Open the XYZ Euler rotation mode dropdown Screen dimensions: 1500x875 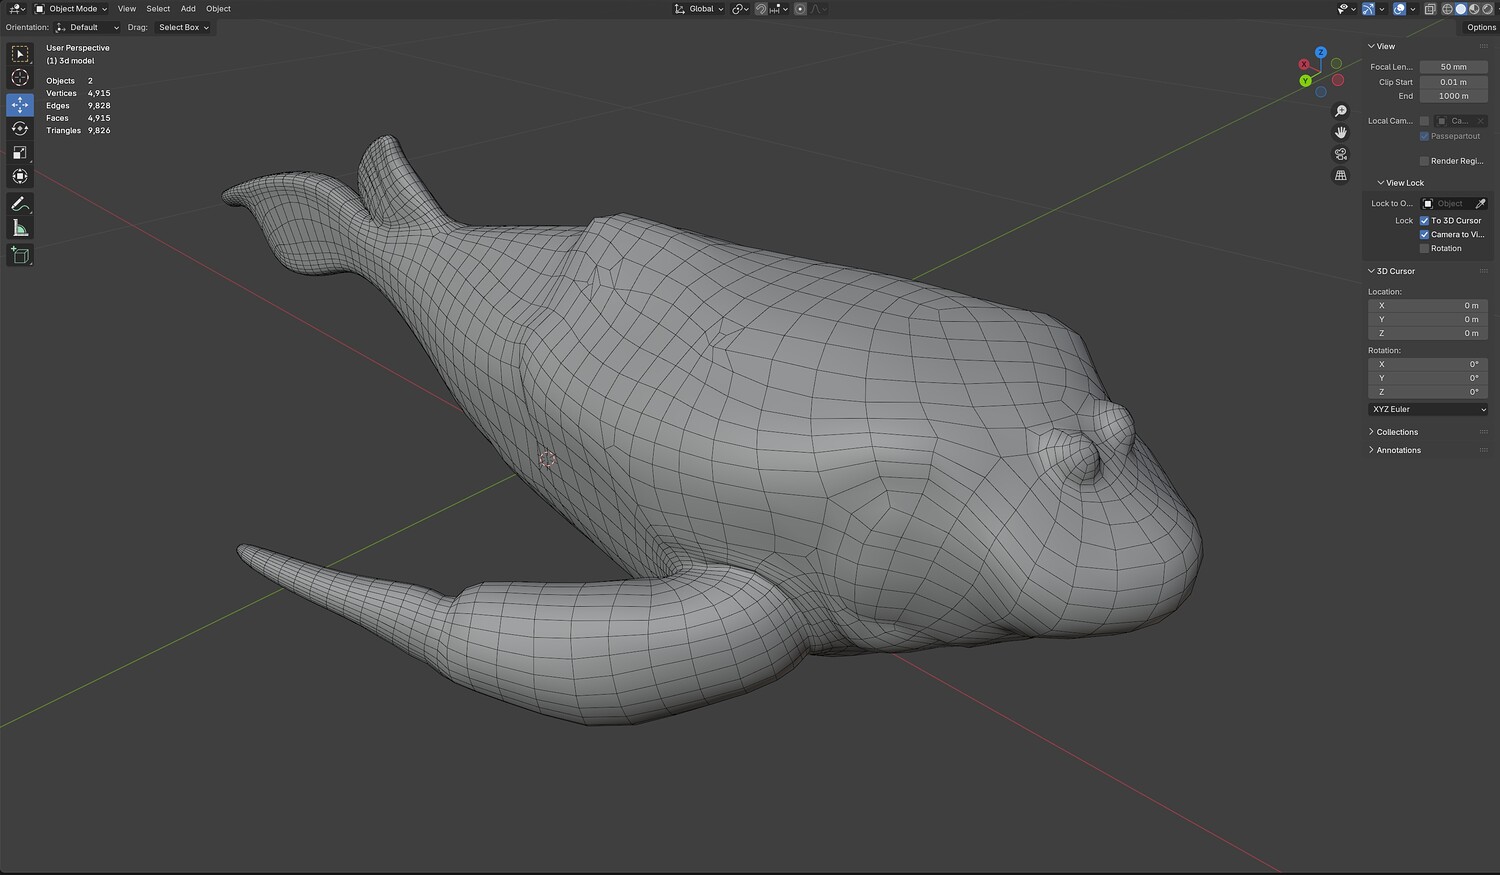(x=1428, y=409)
